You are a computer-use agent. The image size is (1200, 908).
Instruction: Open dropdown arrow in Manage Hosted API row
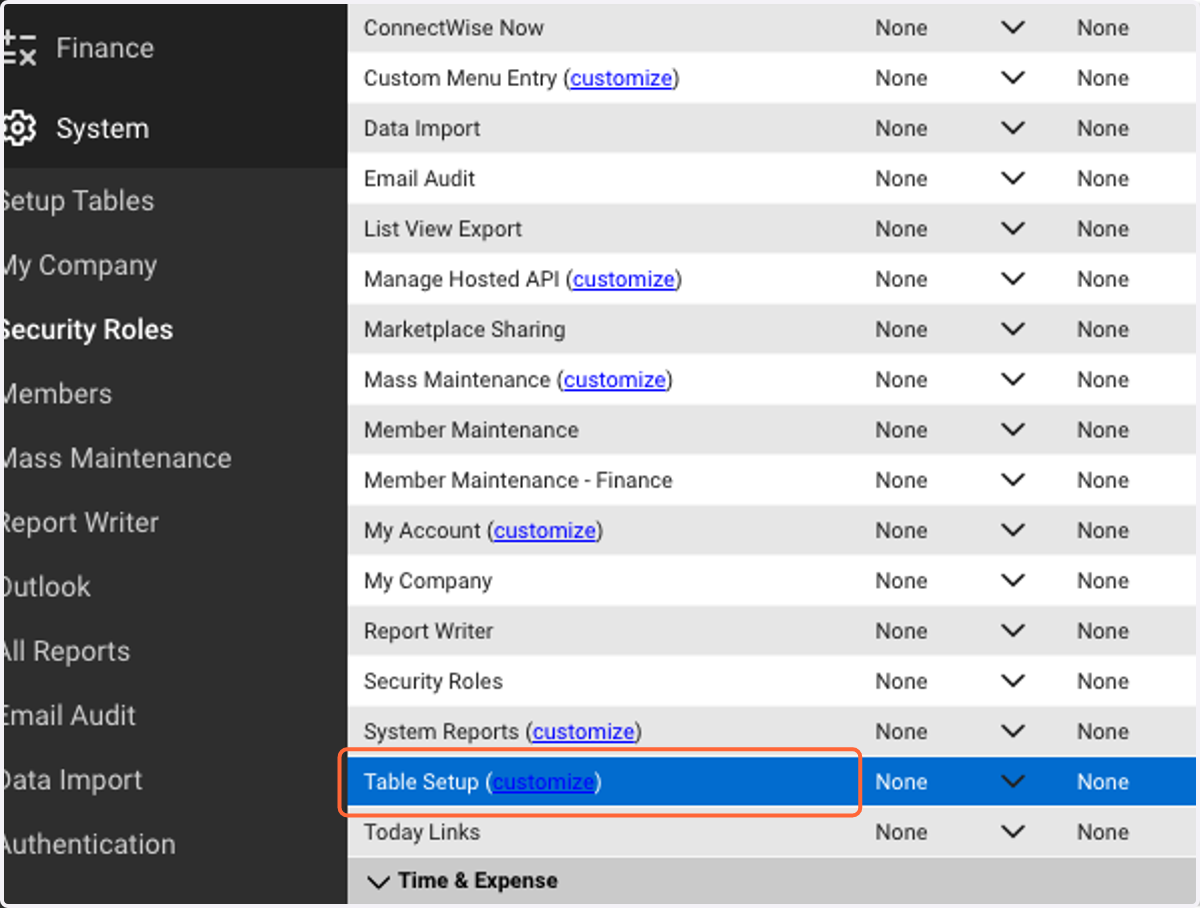[x=1013, y=279]
